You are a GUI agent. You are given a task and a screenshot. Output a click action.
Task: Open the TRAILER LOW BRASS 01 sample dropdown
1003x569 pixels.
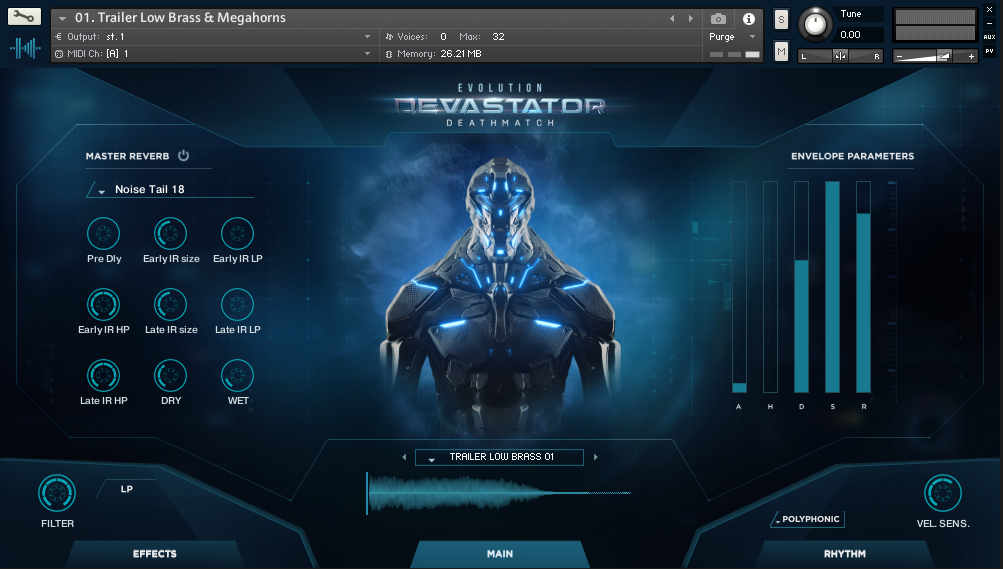[x=500, y=457]
